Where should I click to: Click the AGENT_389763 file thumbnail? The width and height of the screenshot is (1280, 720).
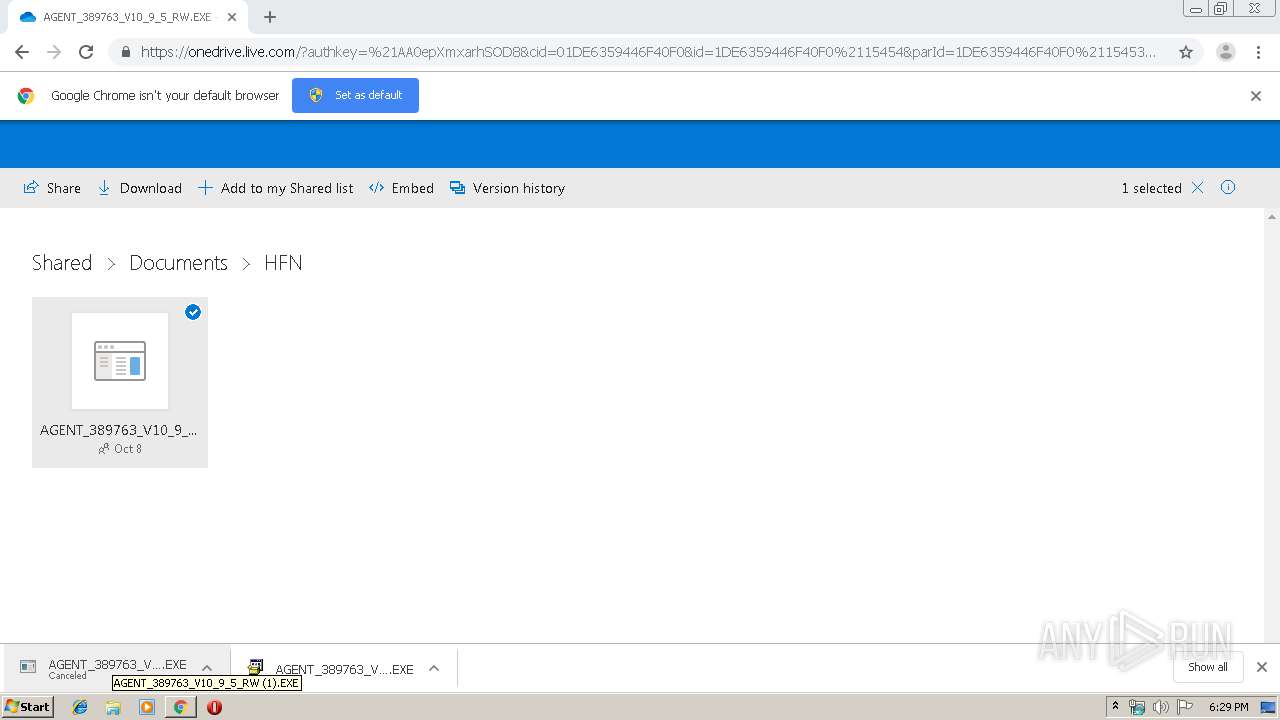(120, 361)
